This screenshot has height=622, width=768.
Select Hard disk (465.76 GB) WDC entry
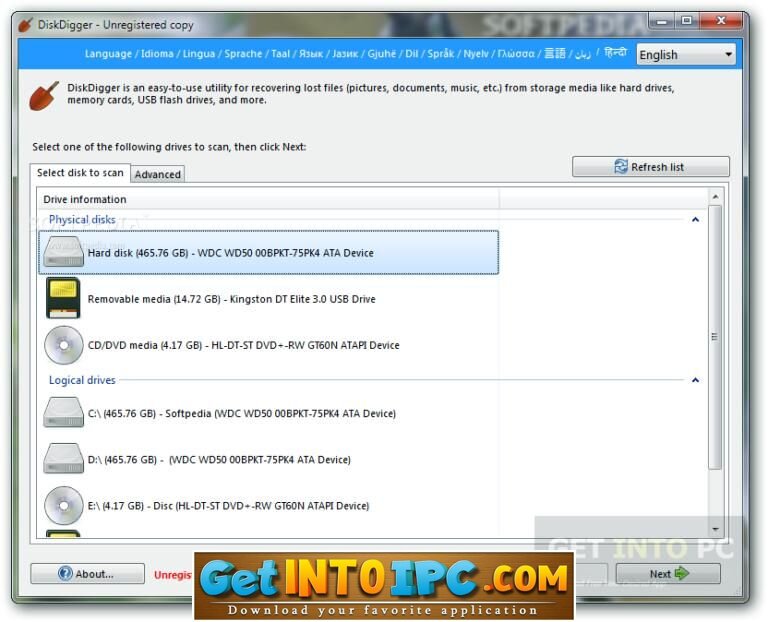click(x=268, y=252)
